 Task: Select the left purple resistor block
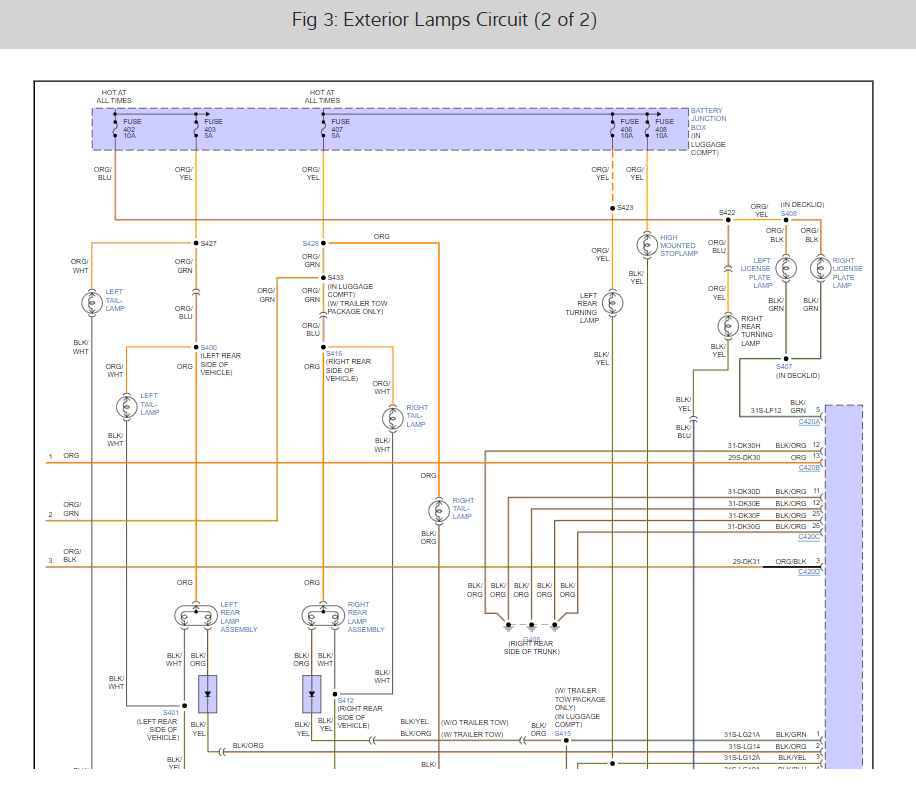[208, 696]
